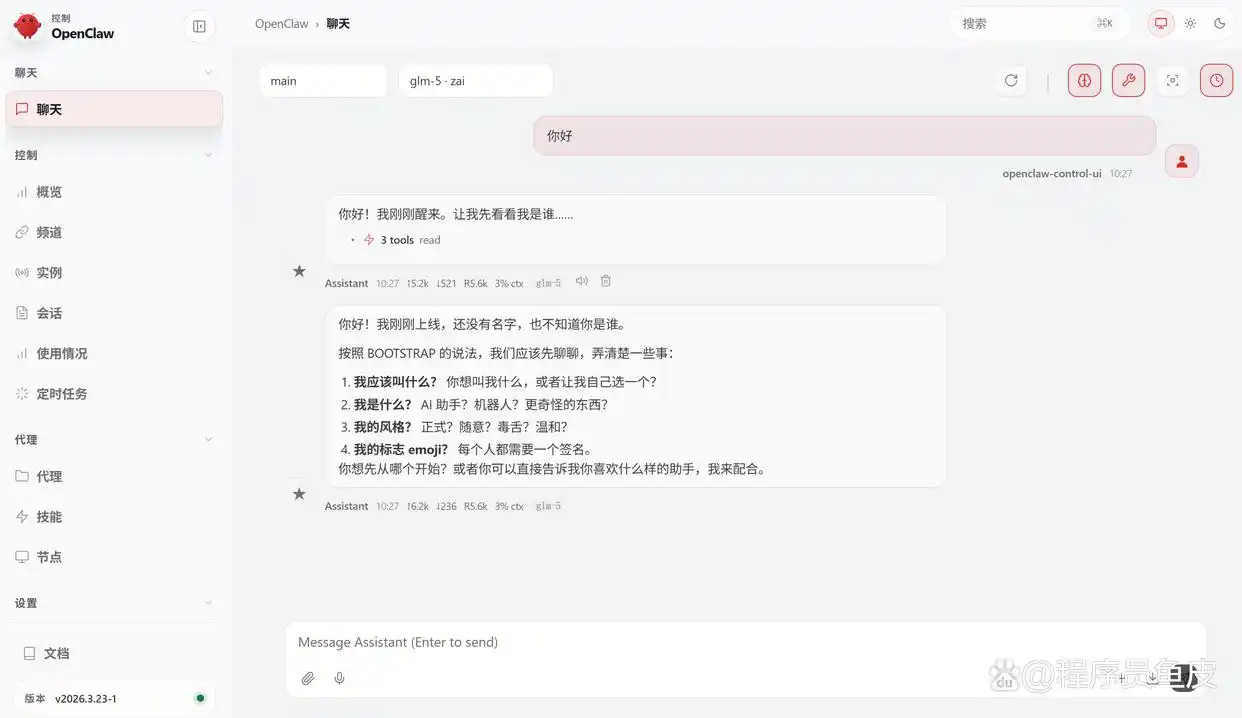Star the first Assistant reply
This screenshot has height=718, width=1242.
coord(299,270)
